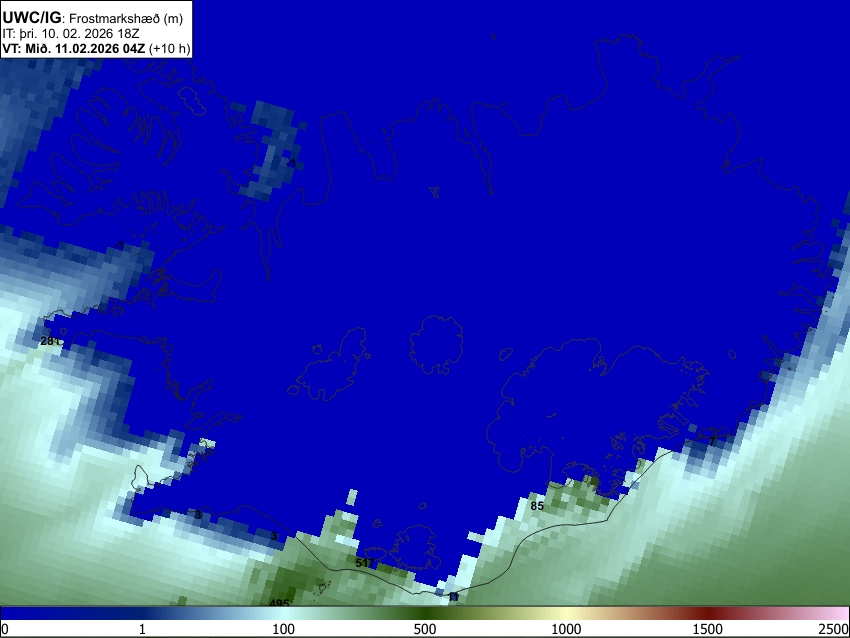Screen dimensions: 850x638
Task: Click the "1000" label on the color scale
Action: coord(566,629)
